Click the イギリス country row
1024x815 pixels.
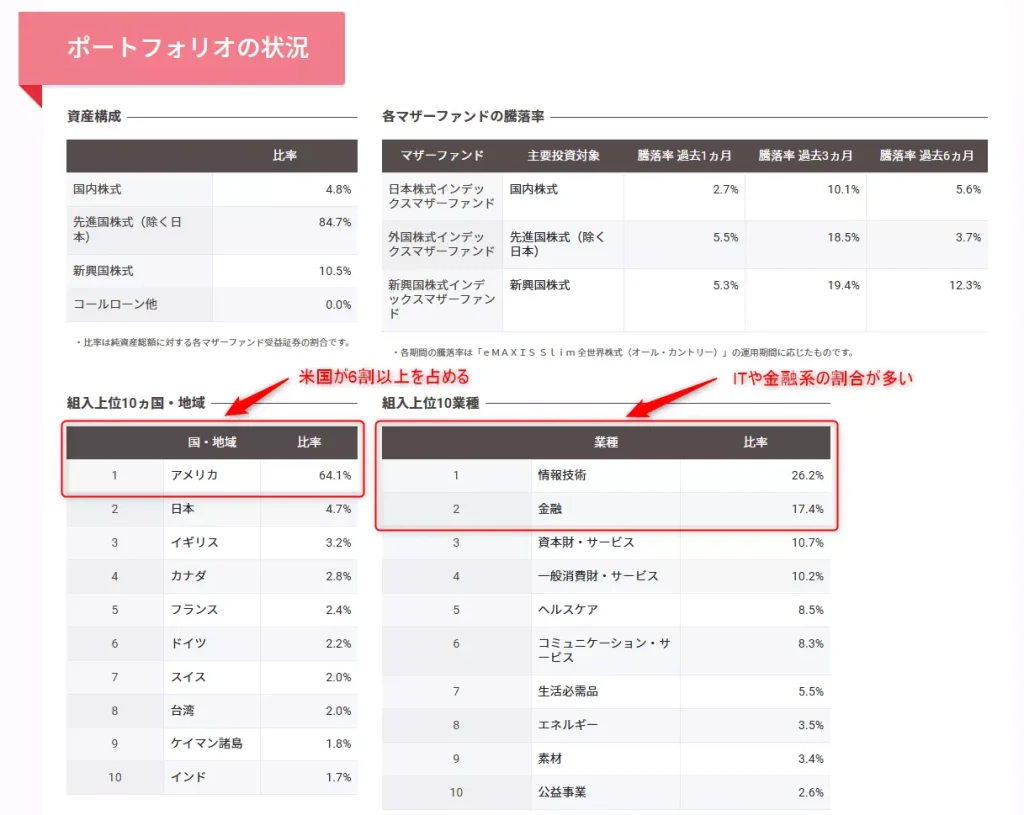(x=212, y=543)
